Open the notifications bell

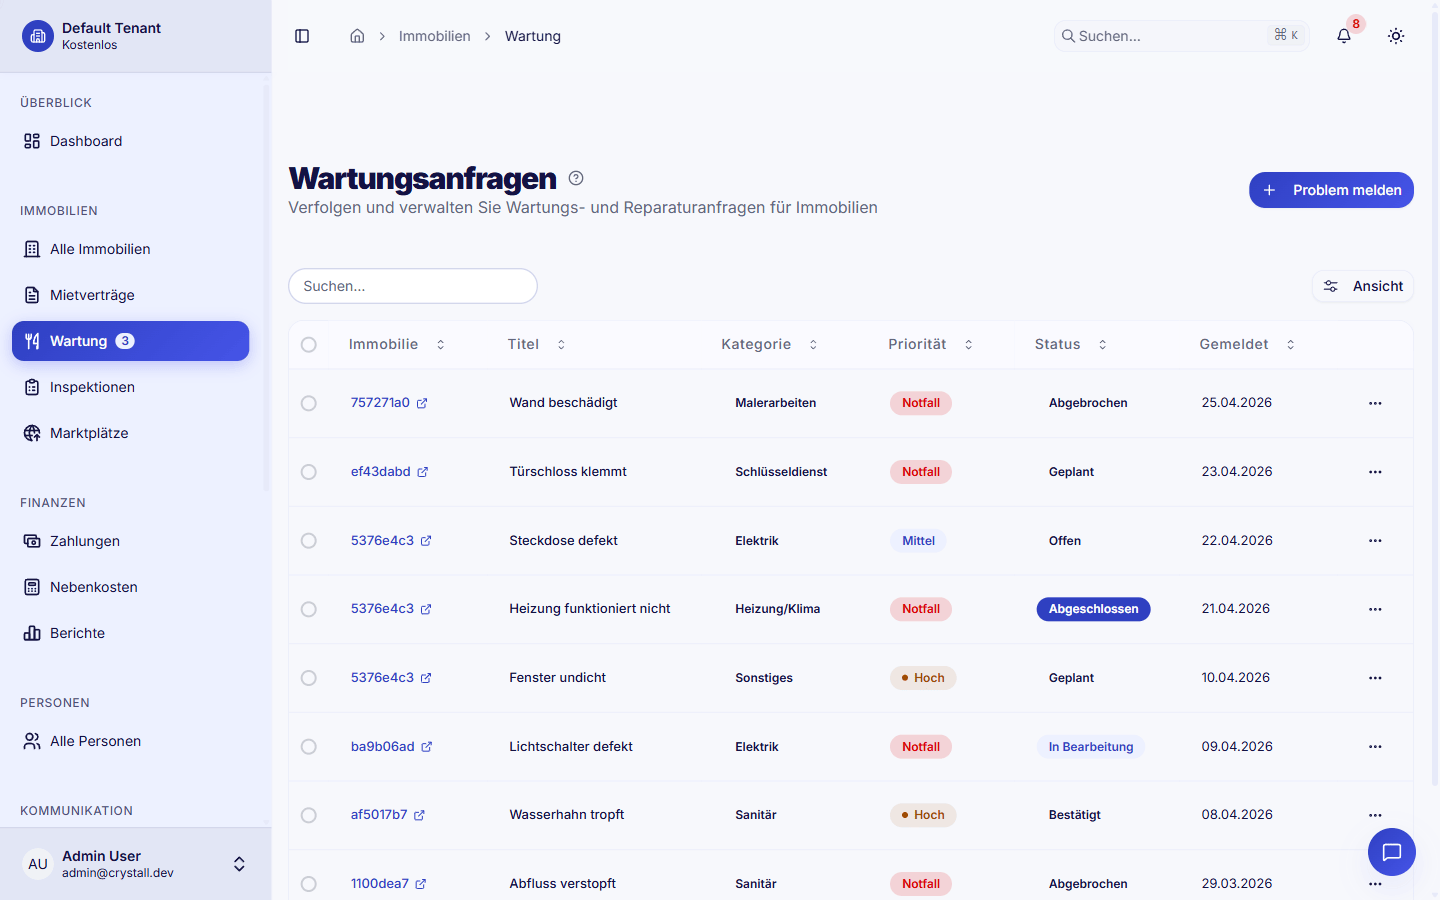click(x=1344, y=36)
